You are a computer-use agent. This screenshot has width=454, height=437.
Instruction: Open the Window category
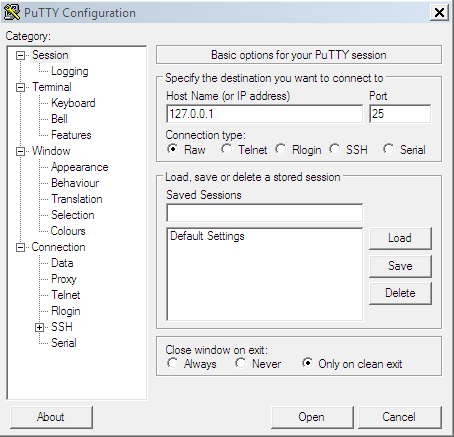pos(51,151)
